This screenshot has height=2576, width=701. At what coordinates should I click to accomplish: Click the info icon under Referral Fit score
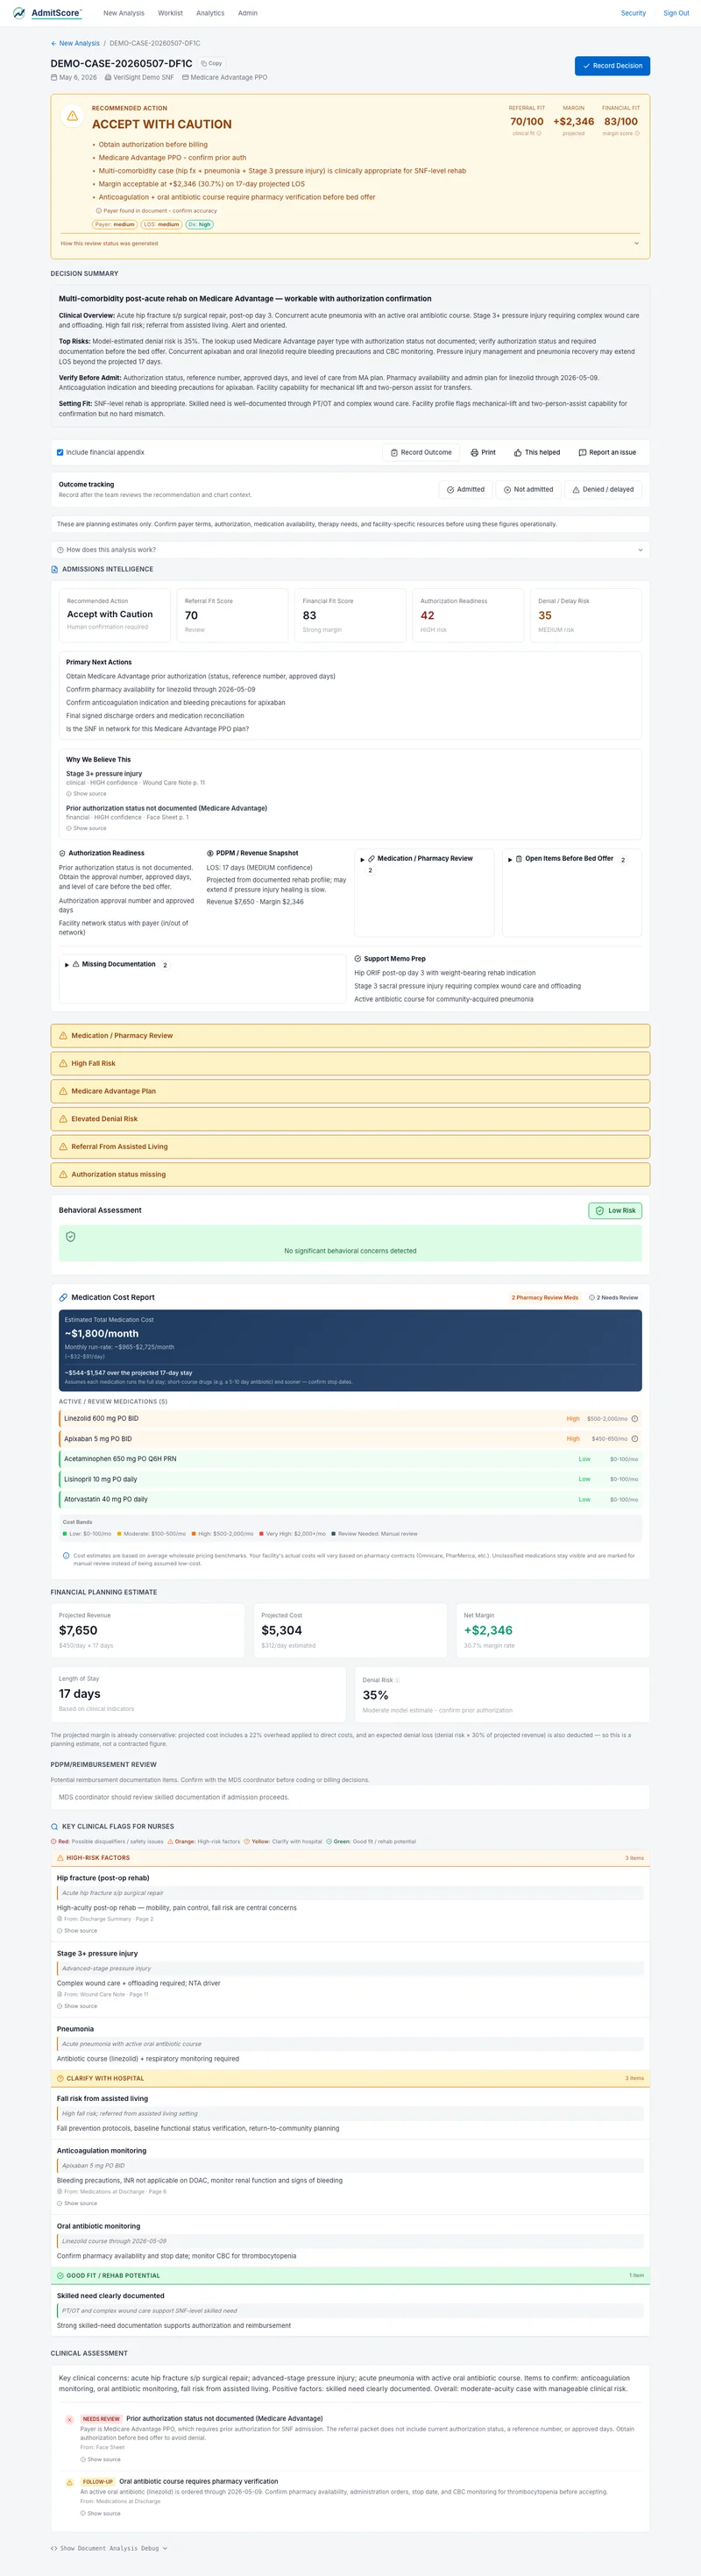coord(539,133)
